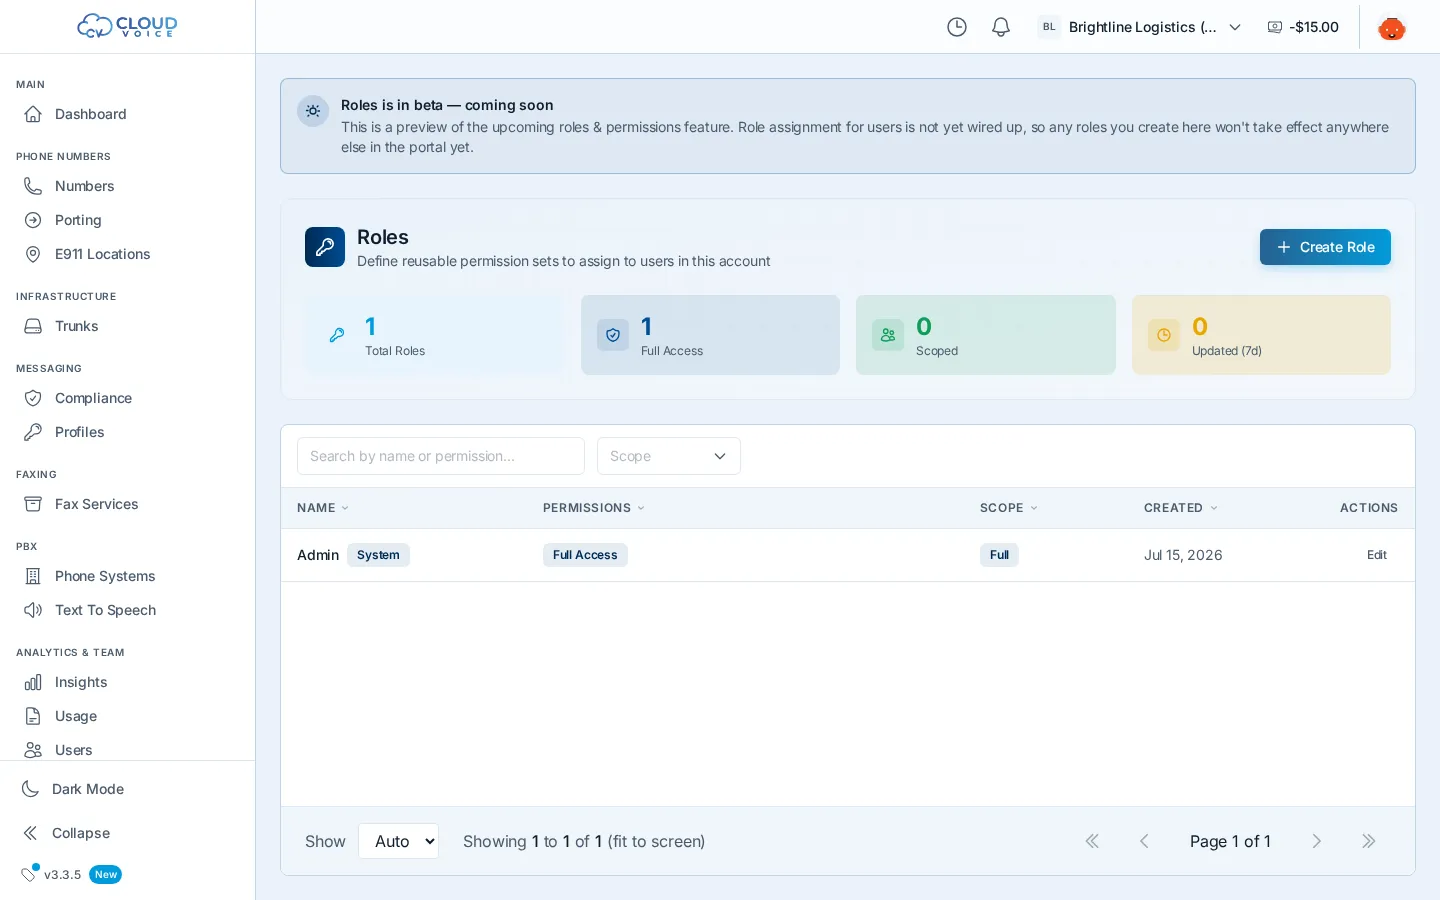
Task: Open the Scope filter dropdown
Action: 669,456
